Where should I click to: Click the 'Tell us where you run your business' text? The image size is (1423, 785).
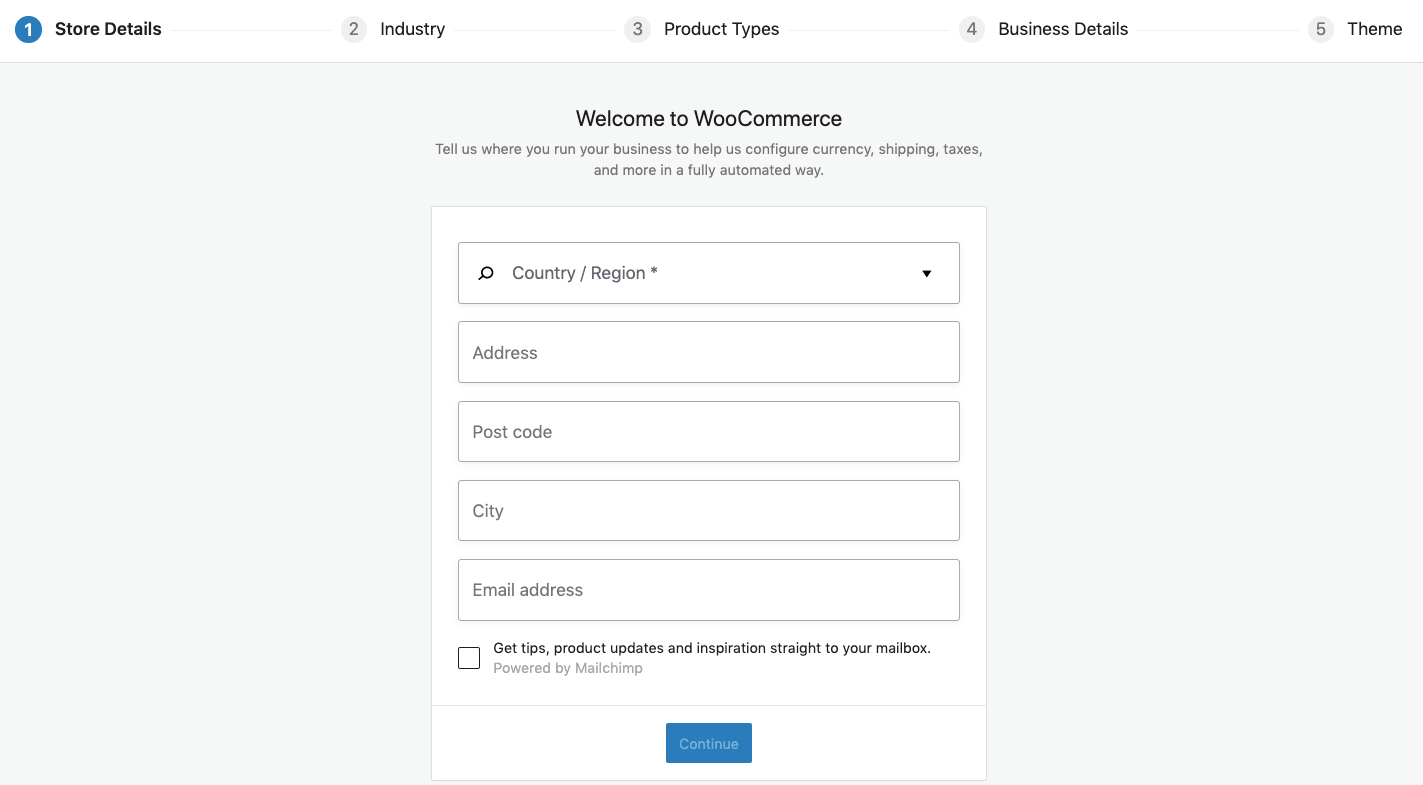(709, 159)
